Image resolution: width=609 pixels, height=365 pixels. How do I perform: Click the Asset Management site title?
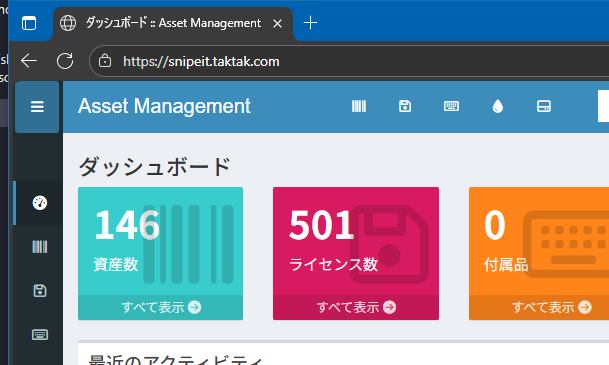164,106
